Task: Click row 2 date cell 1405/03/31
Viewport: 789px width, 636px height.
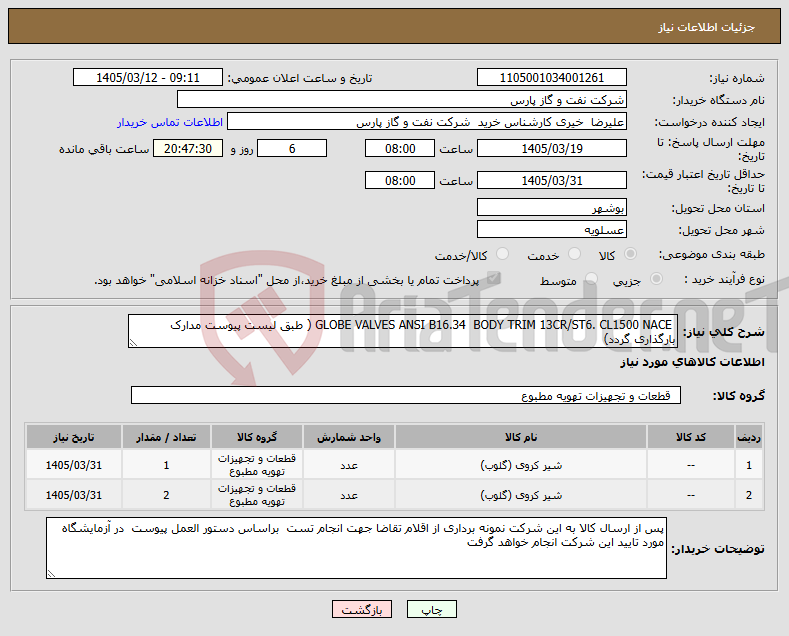Action: (73, 495)
